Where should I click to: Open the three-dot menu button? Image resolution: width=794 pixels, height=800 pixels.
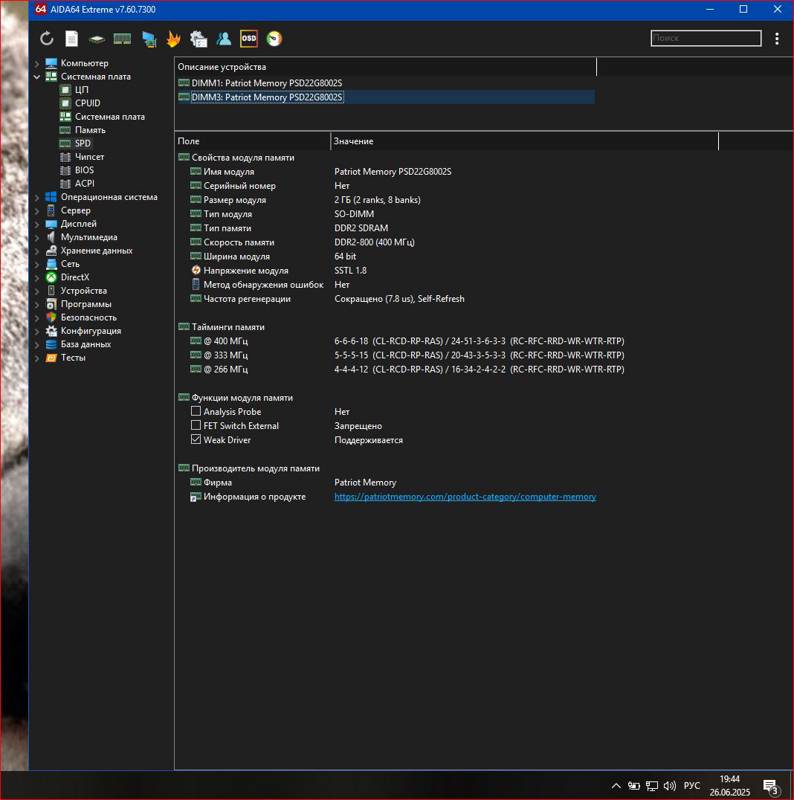click(x=777, y=39)
